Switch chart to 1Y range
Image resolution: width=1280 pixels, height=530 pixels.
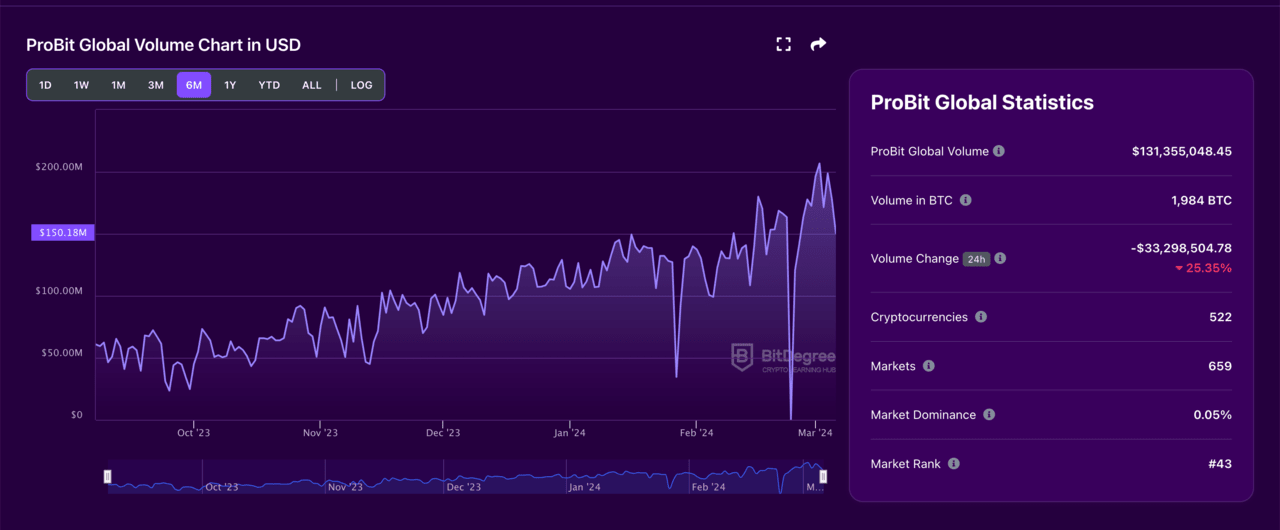pos(230,85)
